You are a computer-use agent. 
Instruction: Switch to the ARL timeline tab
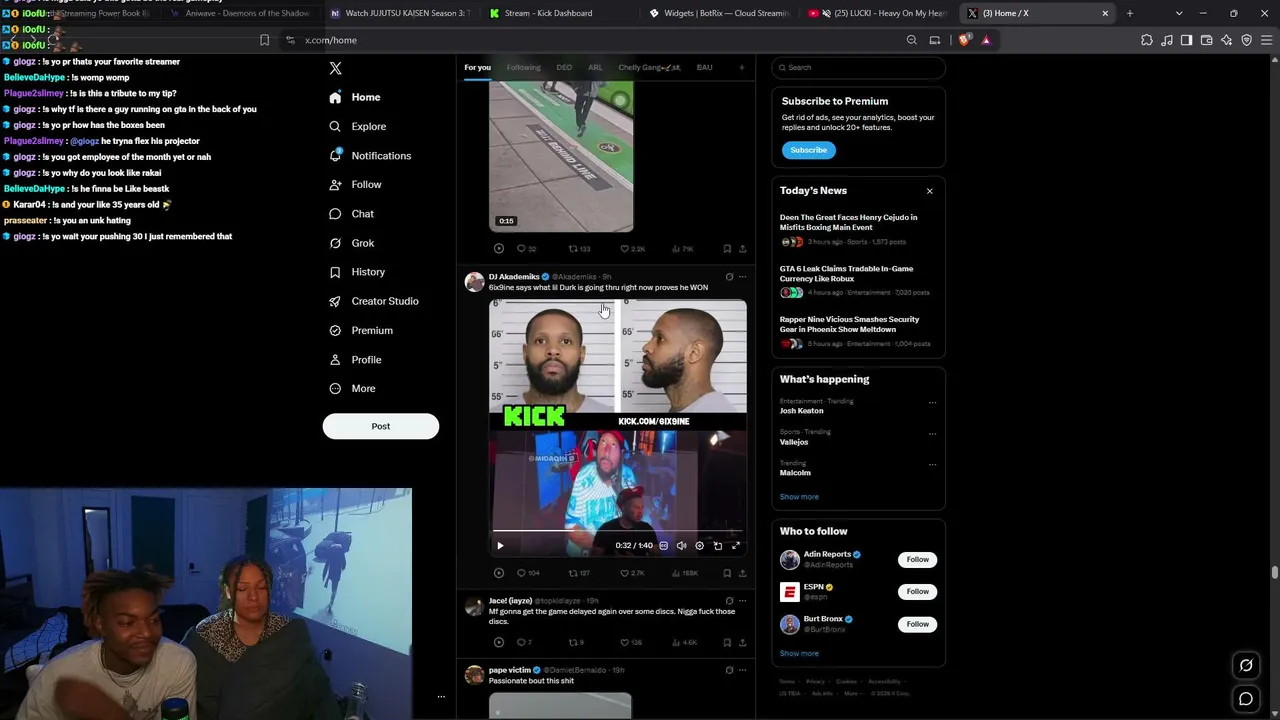[x=595, y=68]
